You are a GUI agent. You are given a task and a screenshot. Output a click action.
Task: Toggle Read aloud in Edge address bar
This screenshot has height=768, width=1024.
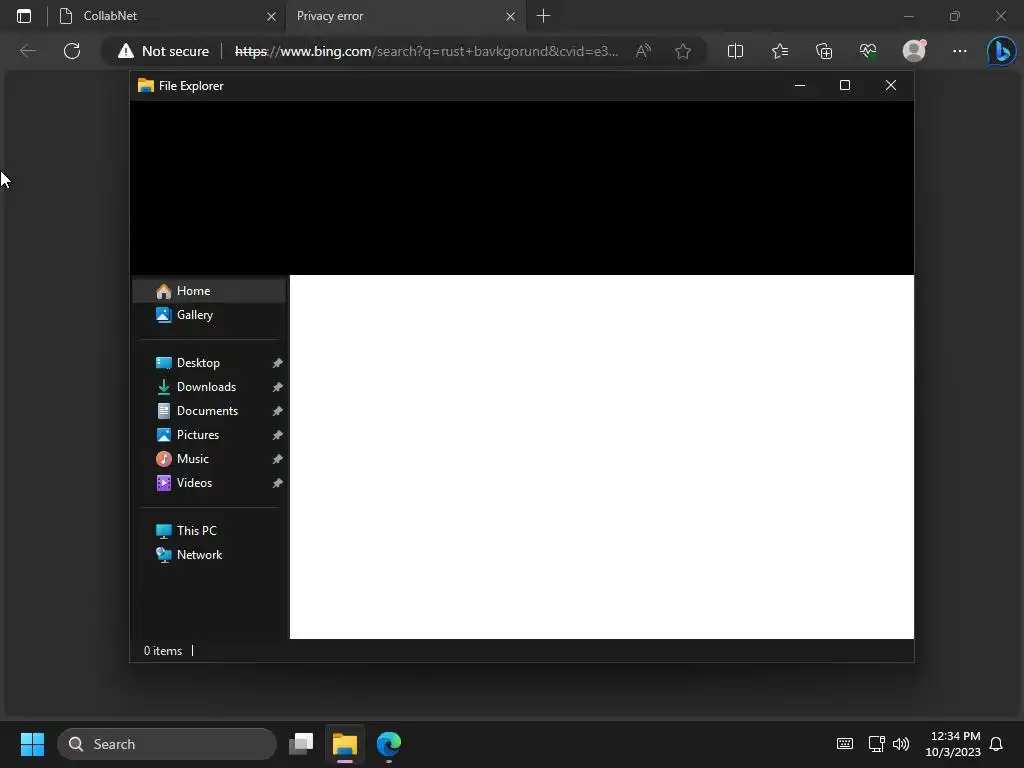[643, 51]
